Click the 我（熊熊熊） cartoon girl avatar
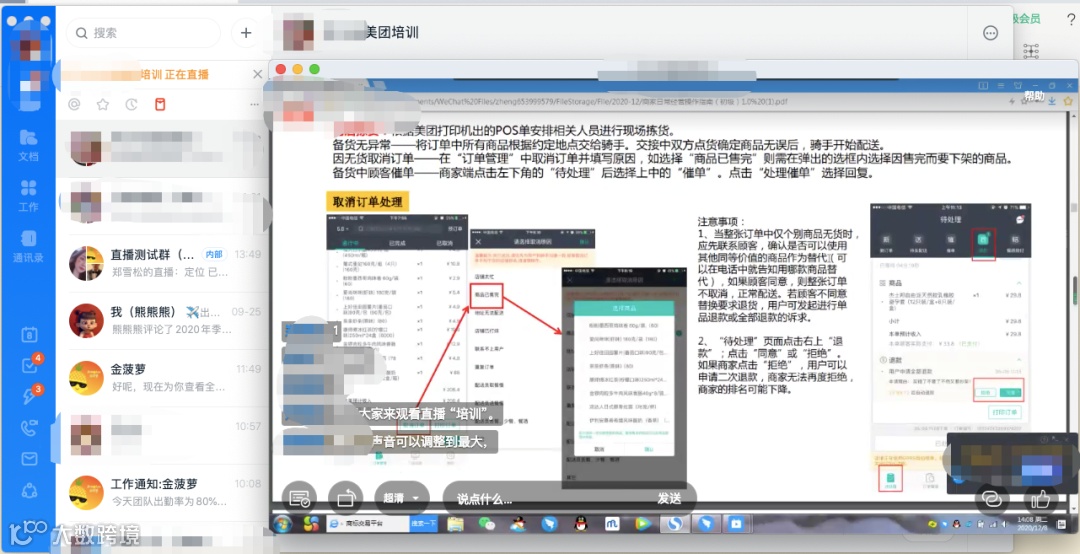 87,320
